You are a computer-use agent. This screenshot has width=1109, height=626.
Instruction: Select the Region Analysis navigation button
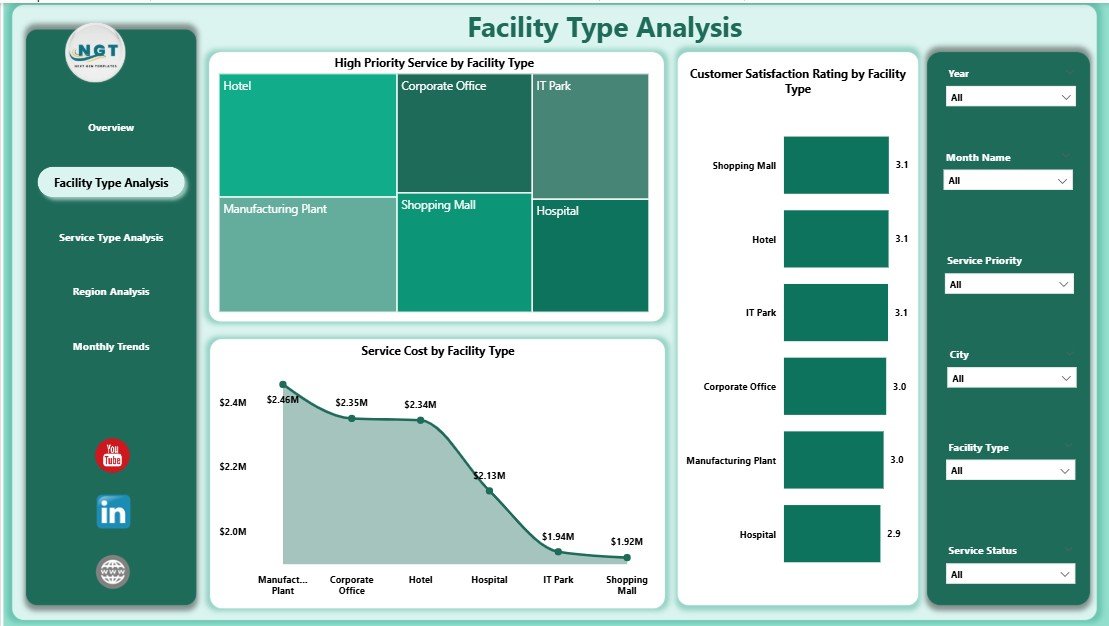tap(111, 291)
